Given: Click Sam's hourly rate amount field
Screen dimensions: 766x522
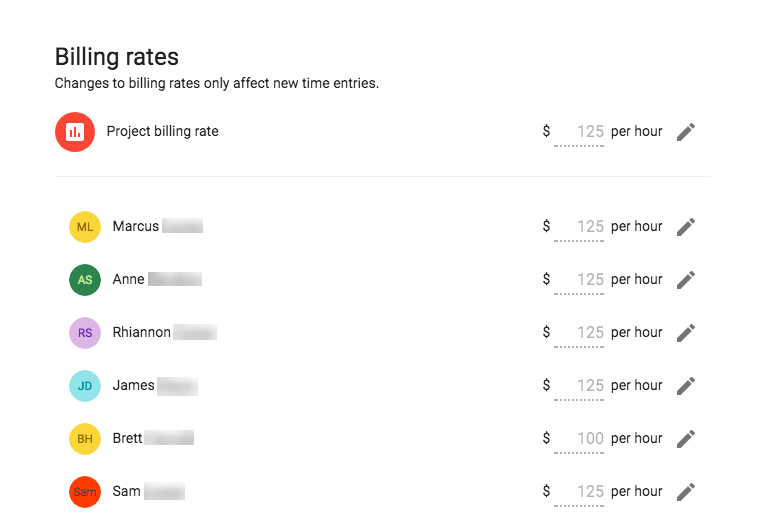Looking at the screenshot, I should [x=579, y=492].
